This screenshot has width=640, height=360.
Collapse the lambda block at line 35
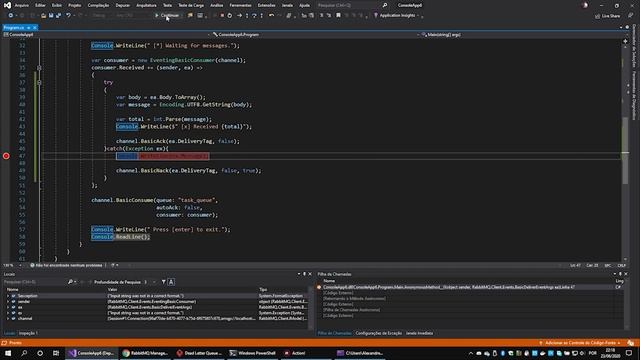click(39, 68)
